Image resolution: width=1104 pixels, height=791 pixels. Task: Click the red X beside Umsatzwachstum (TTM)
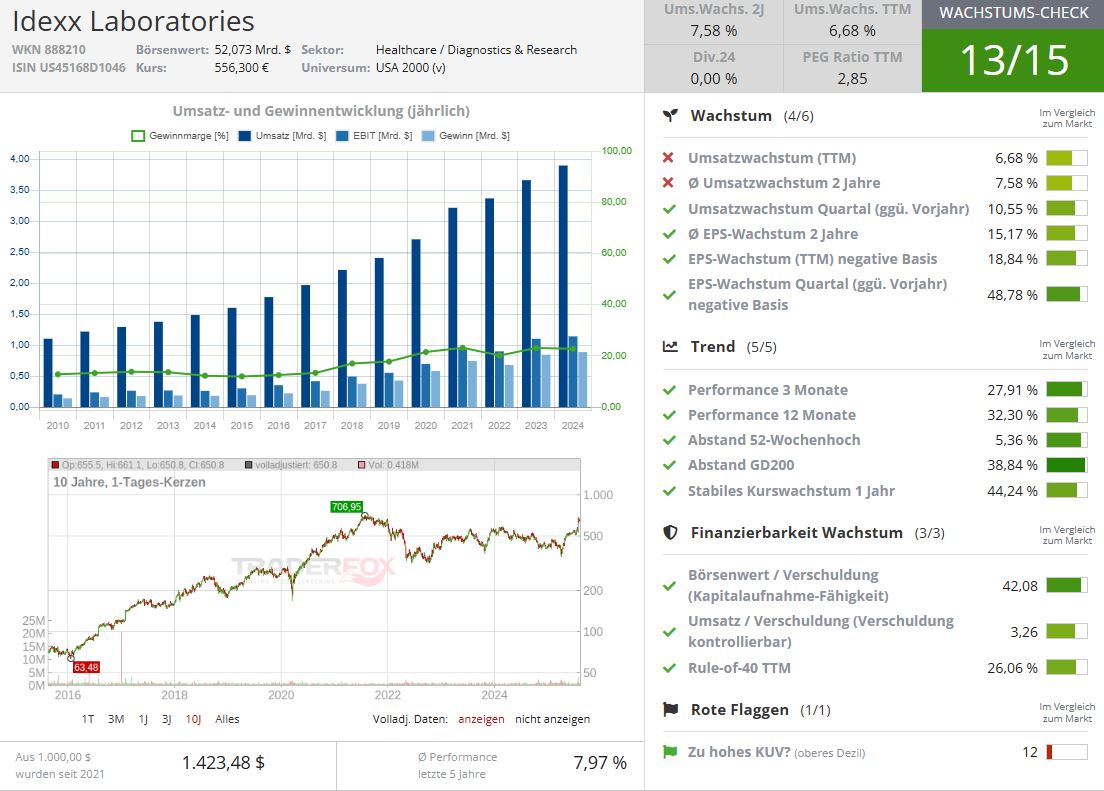(x=668, y=158)
